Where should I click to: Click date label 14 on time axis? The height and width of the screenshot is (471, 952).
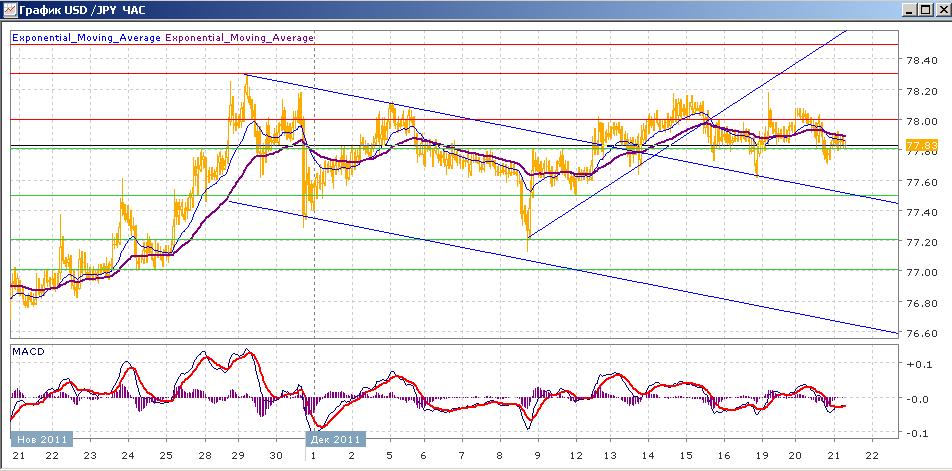pos(648,456)
